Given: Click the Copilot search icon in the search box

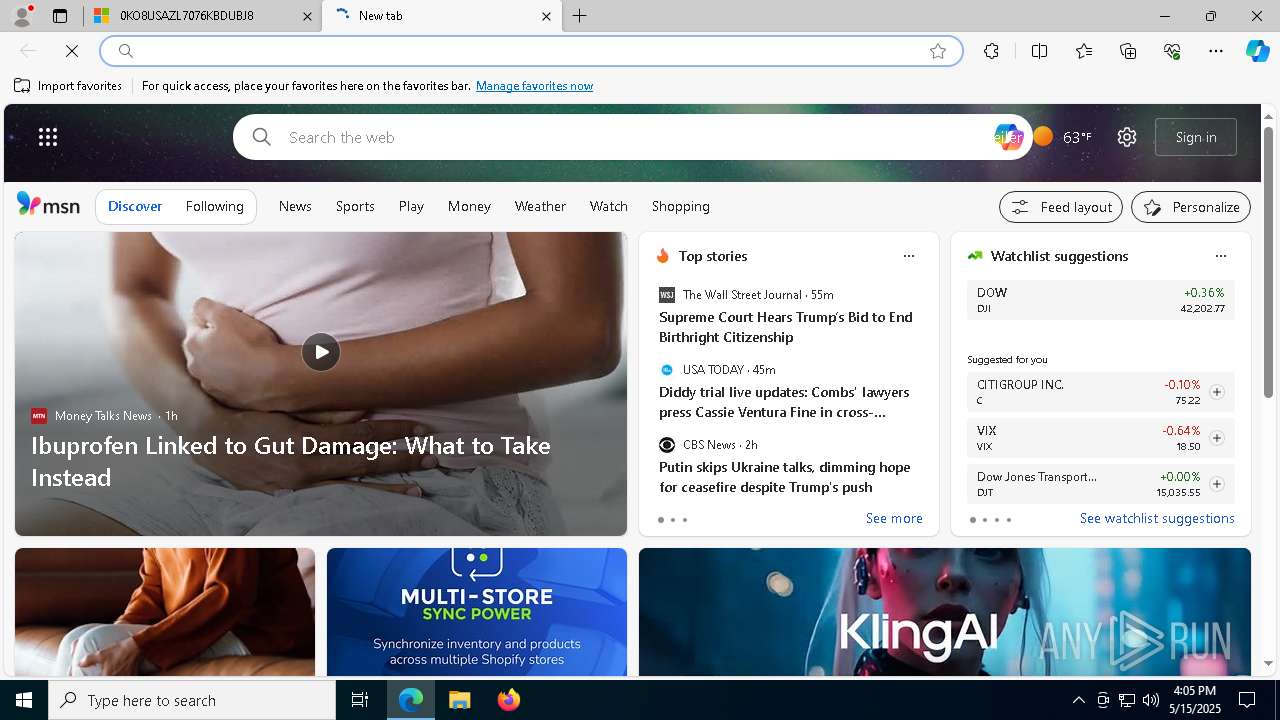Looking at the screenshot, I should click(1008, 137).
